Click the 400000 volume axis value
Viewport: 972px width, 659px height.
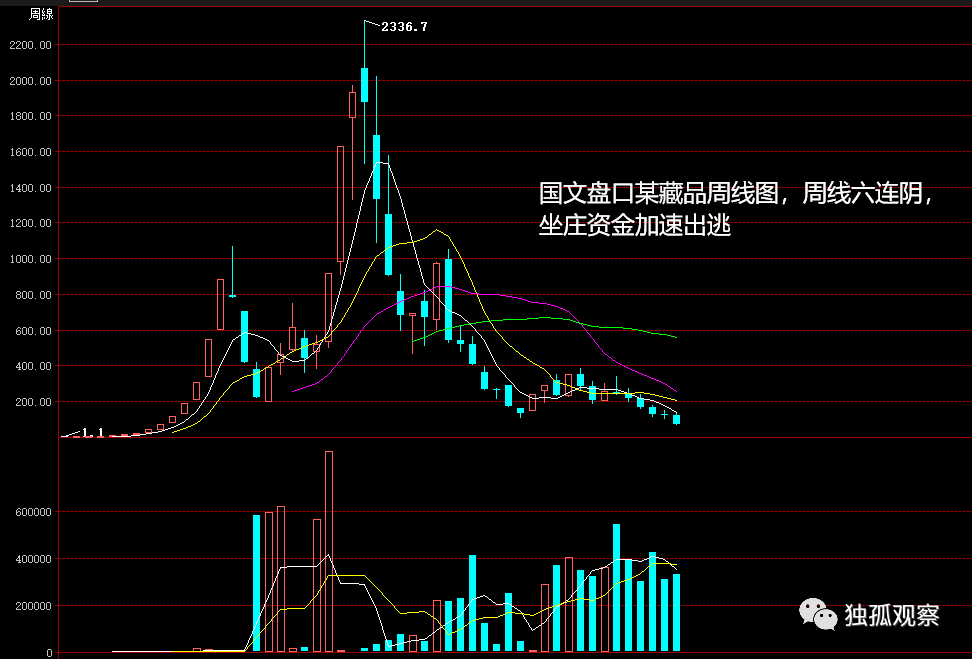click(34, 559)
